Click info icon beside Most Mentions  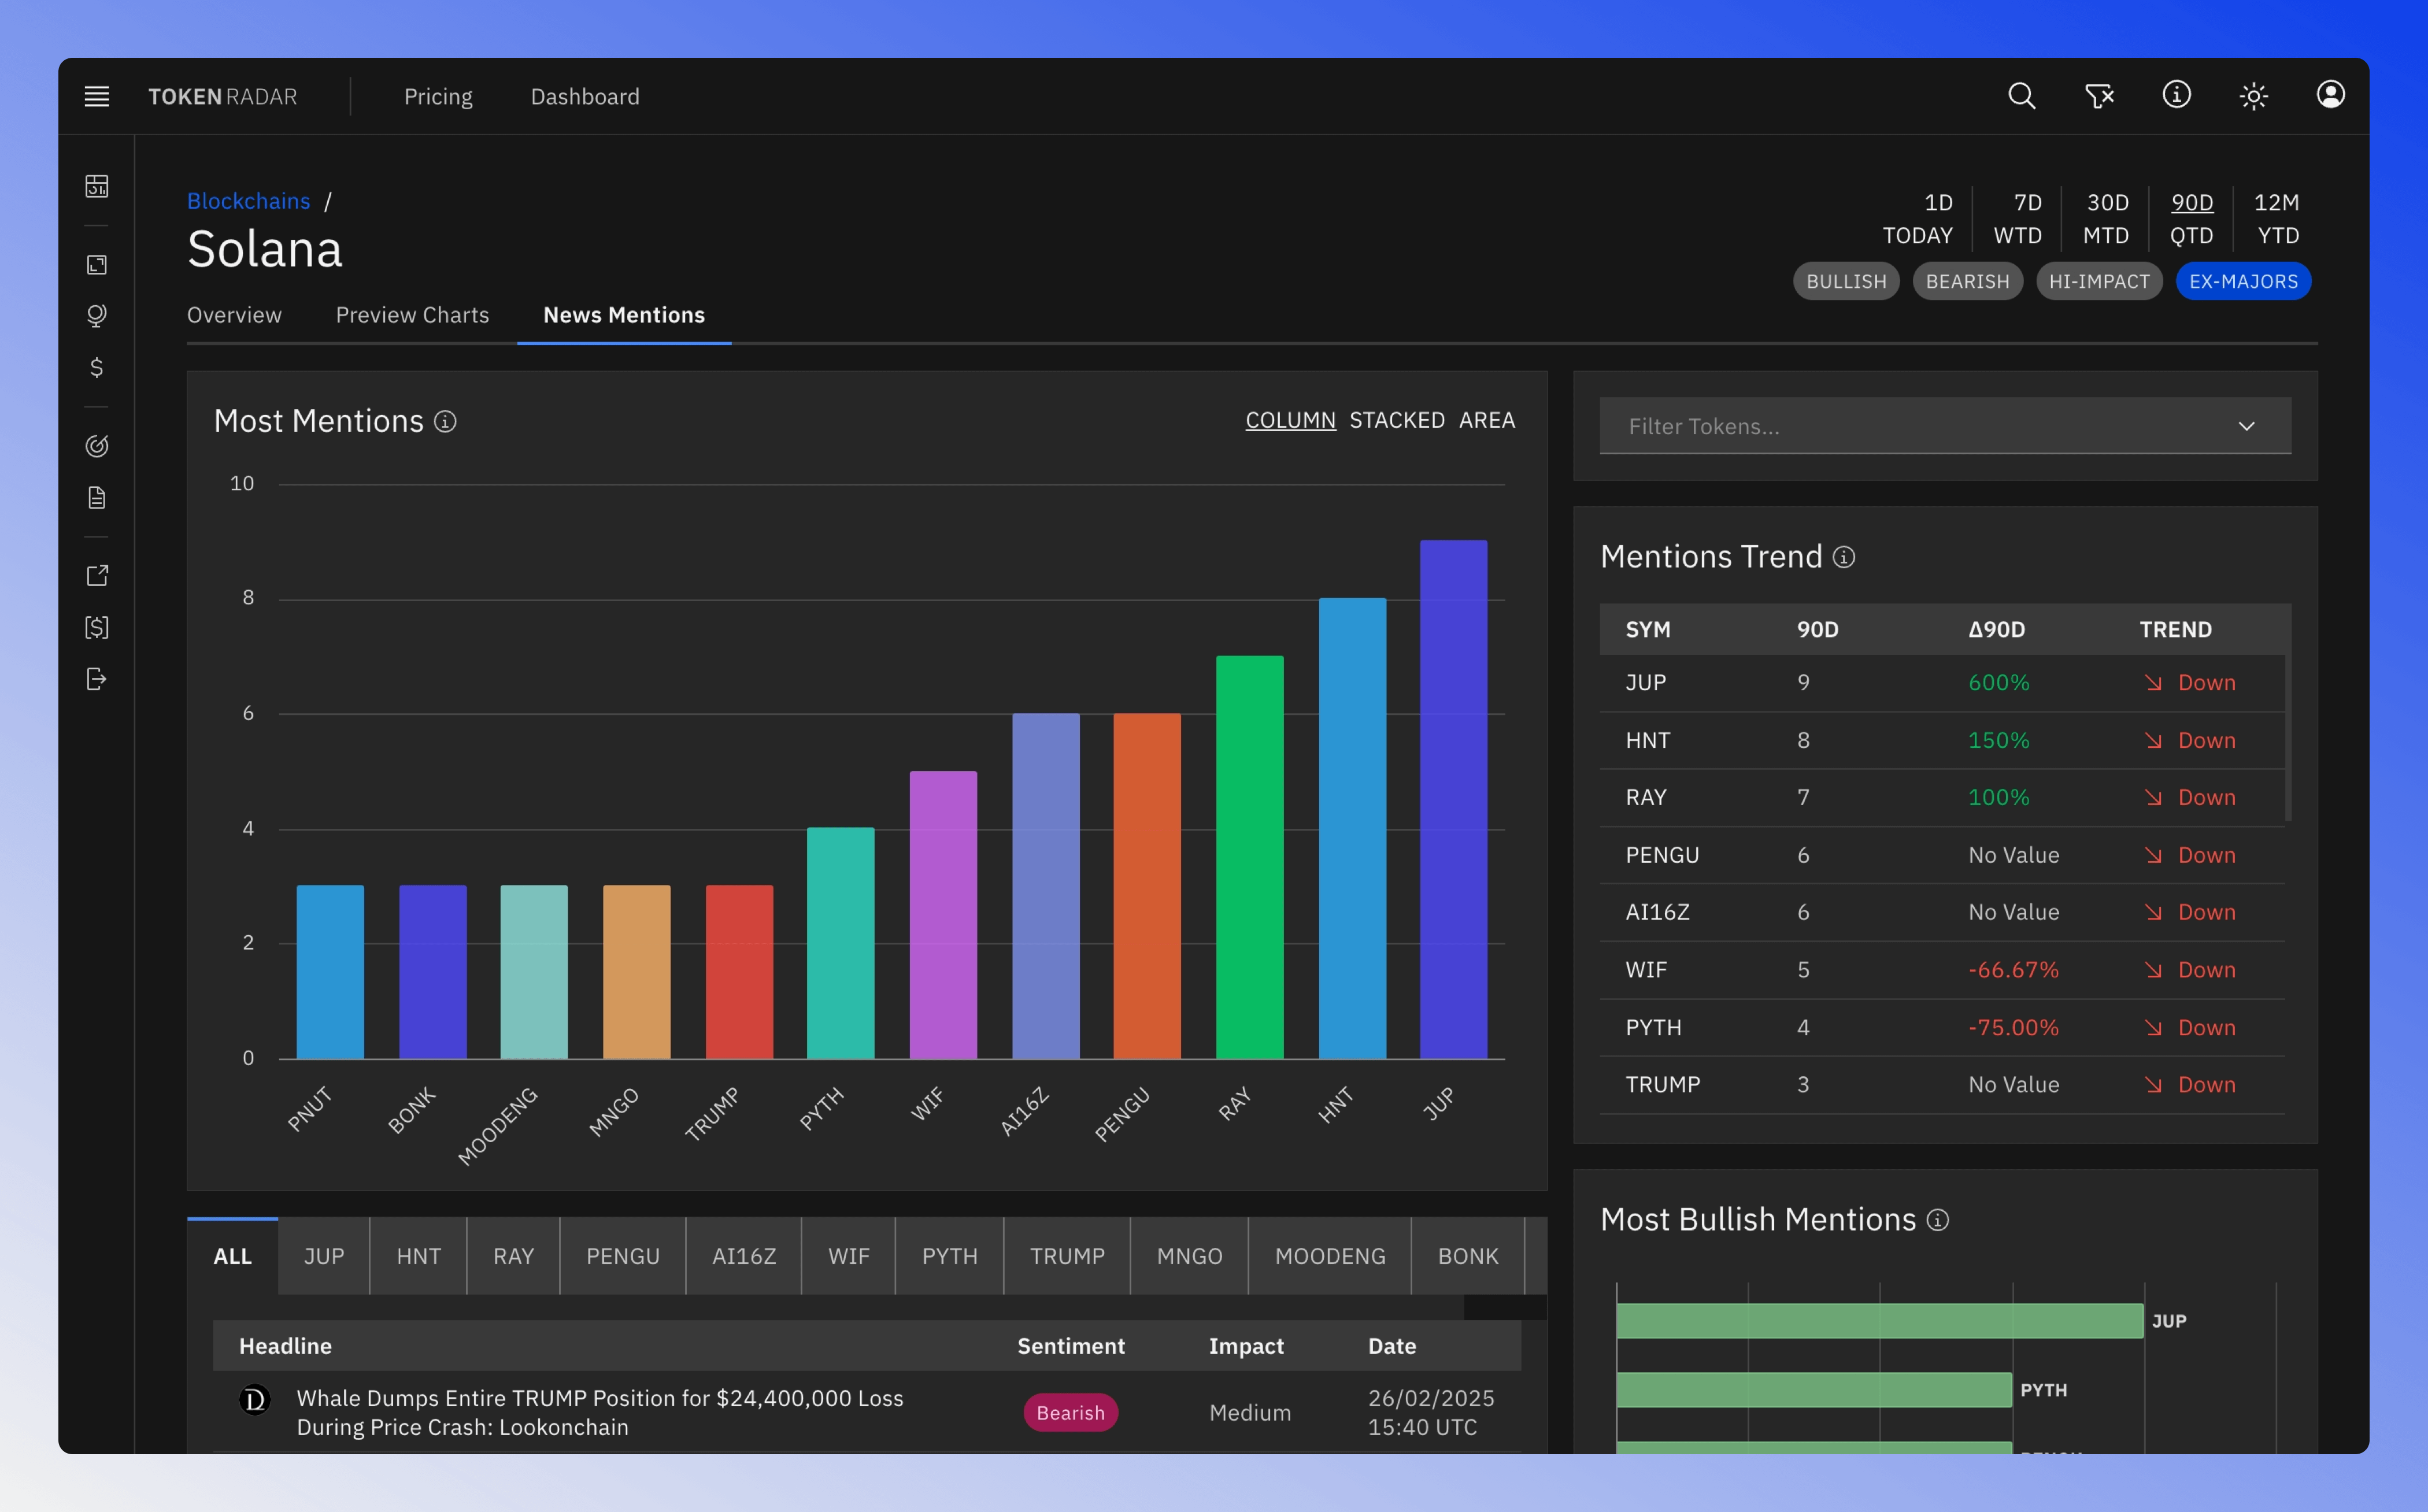[x=445, y=422]
